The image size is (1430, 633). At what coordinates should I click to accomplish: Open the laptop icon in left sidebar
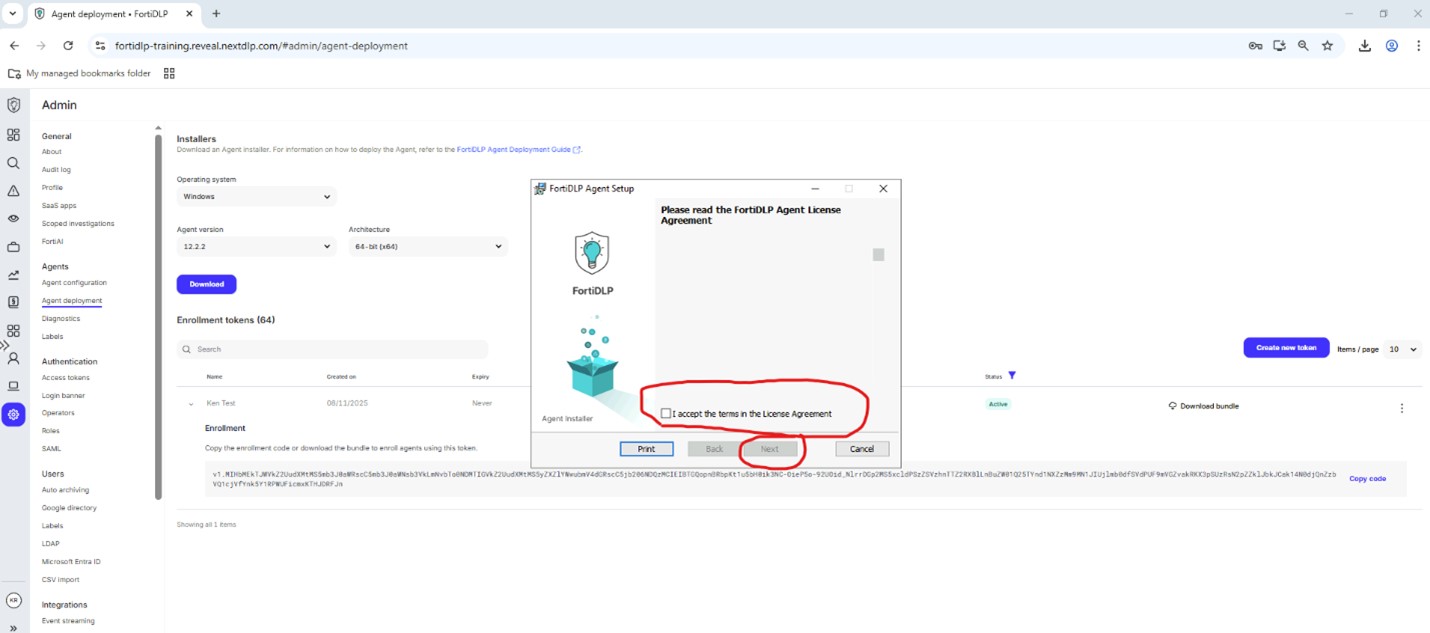pos(13,386)
